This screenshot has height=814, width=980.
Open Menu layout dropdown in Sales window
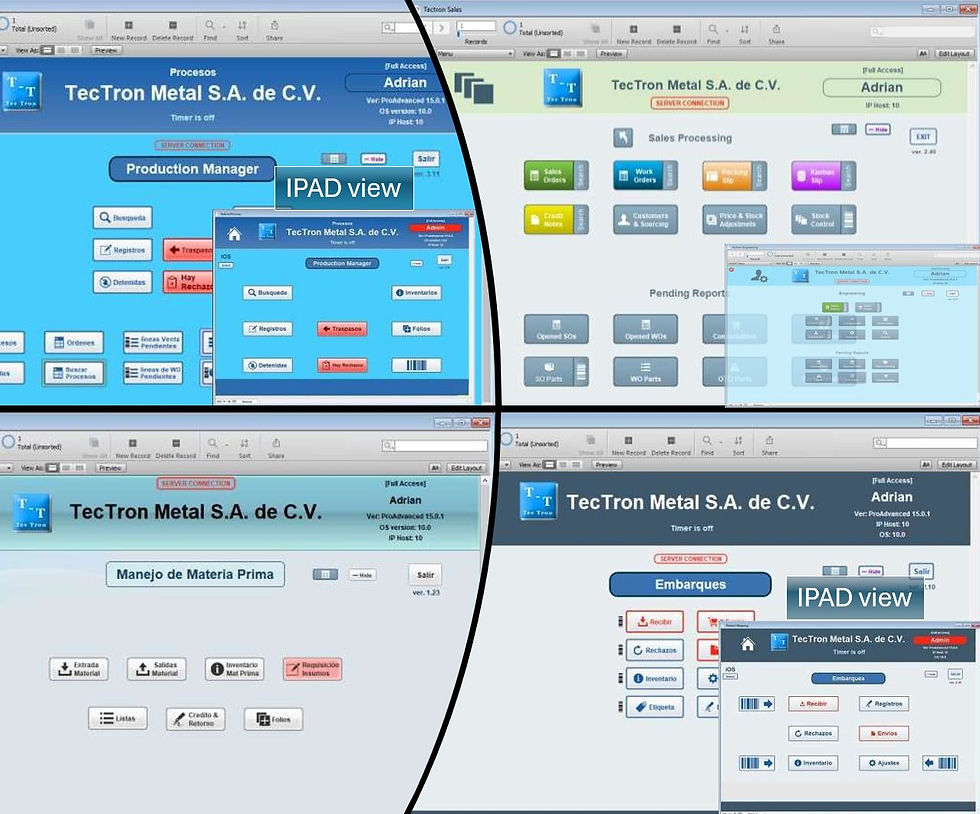point(475,54)
